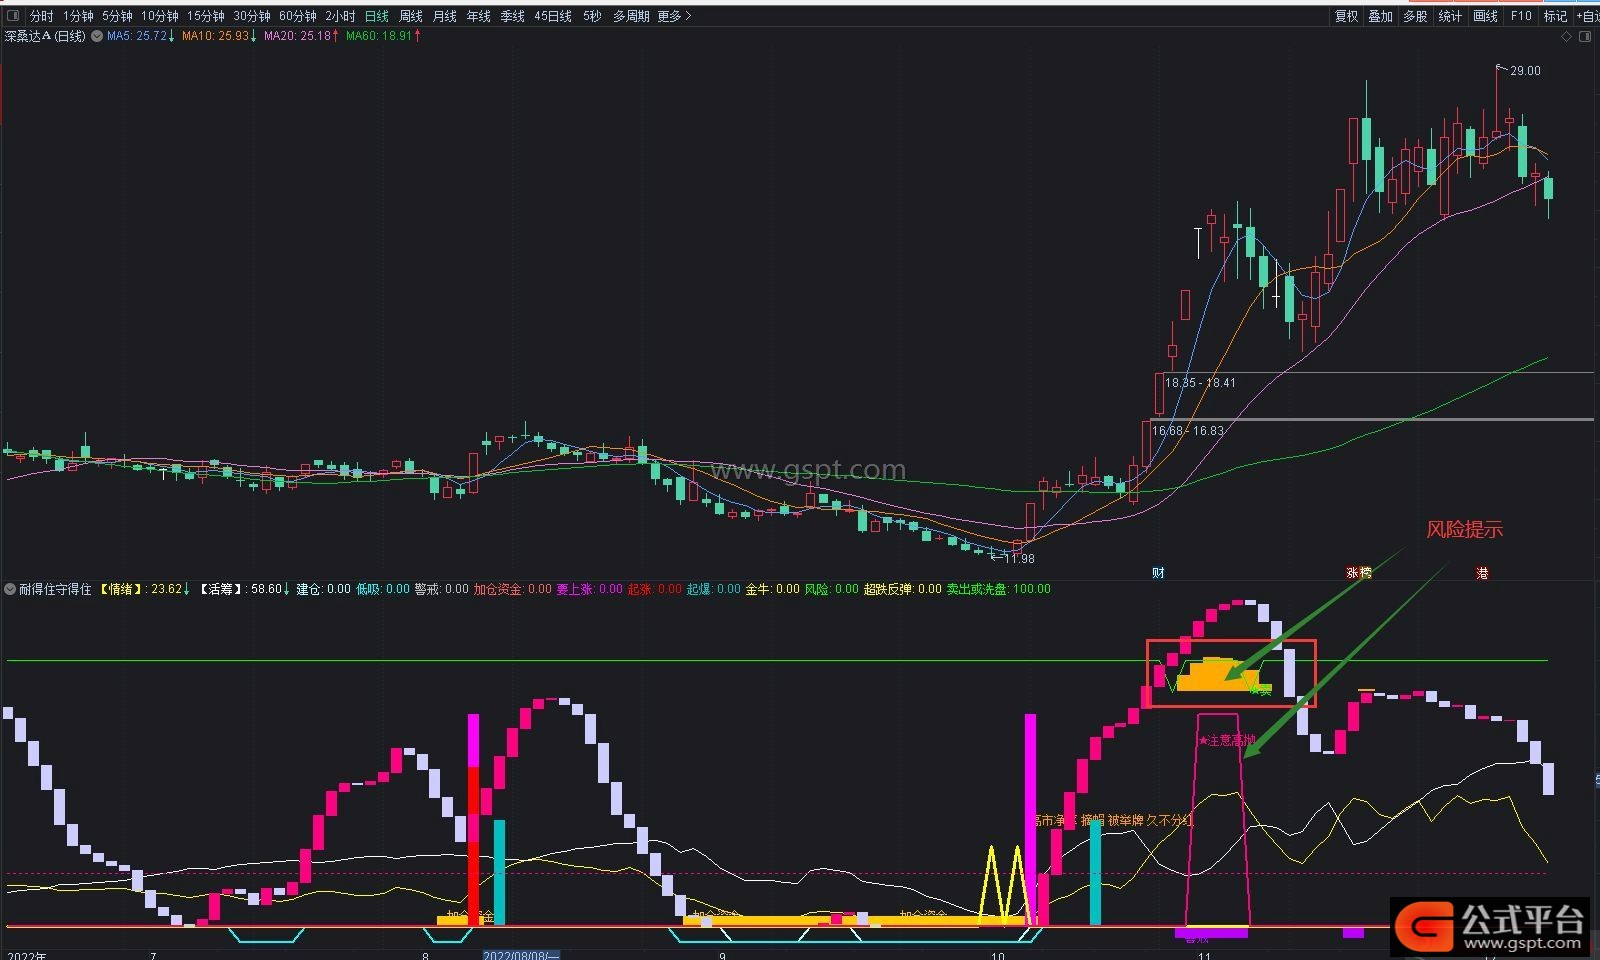
Task: Click the MA5 moving average label
Action: (140, 36)
